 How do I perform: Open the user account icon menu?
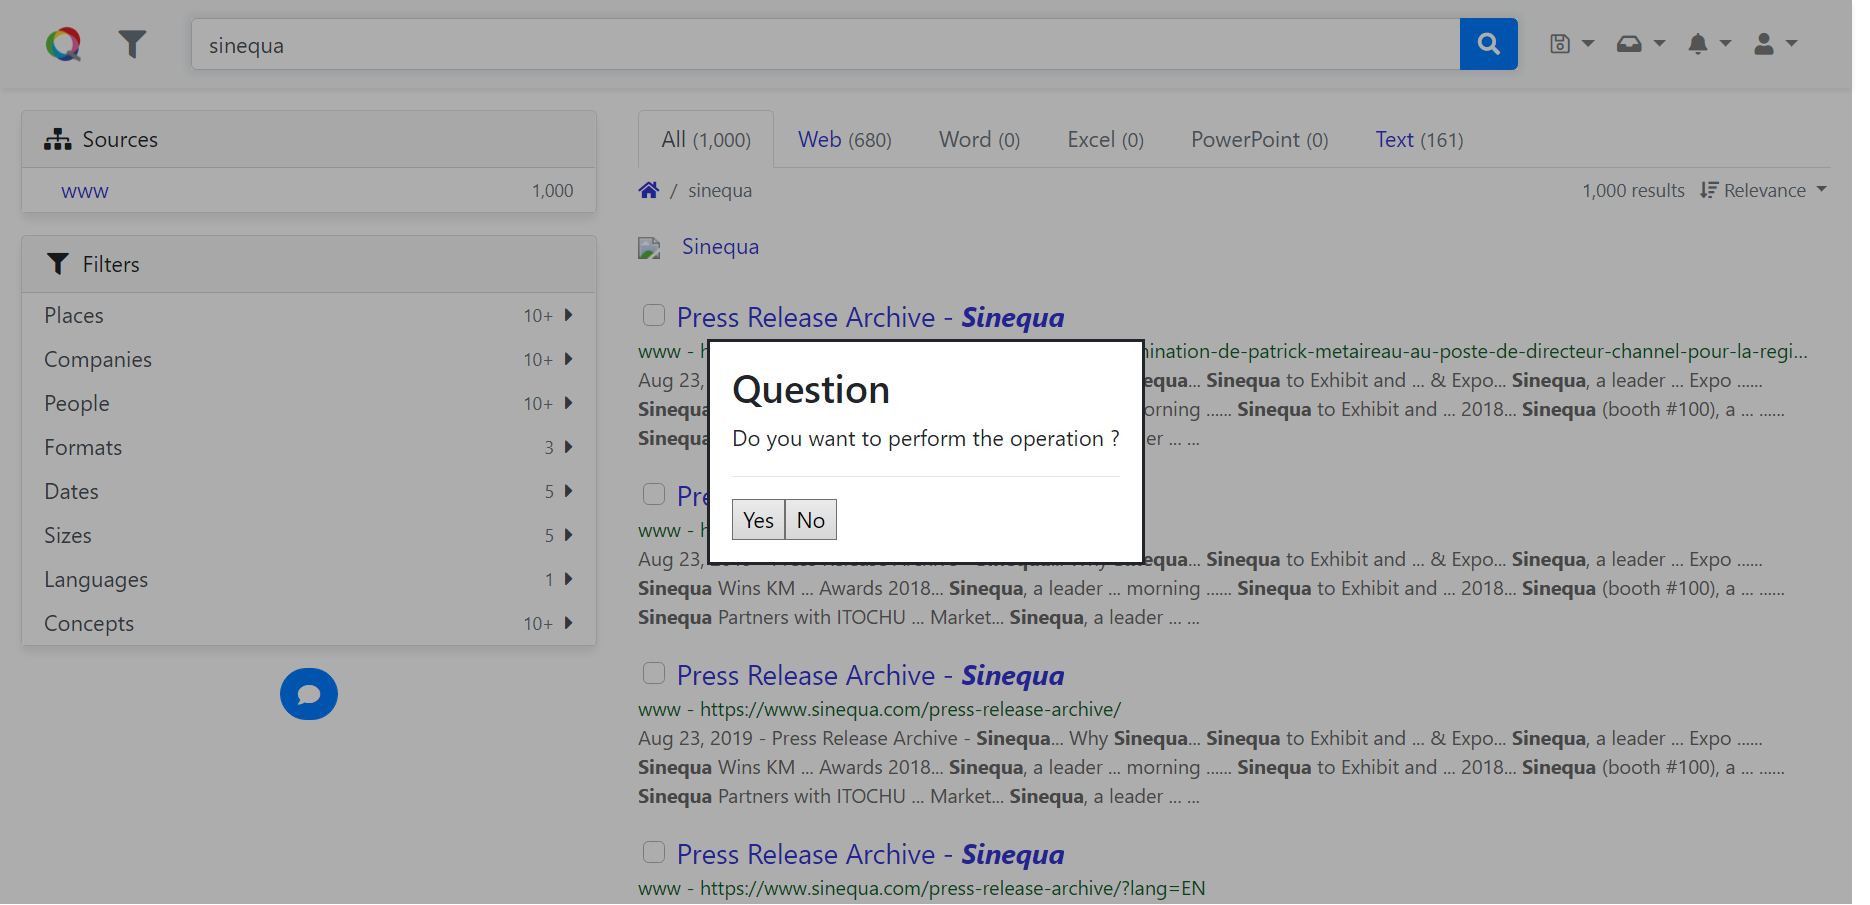click(1775, 44)
